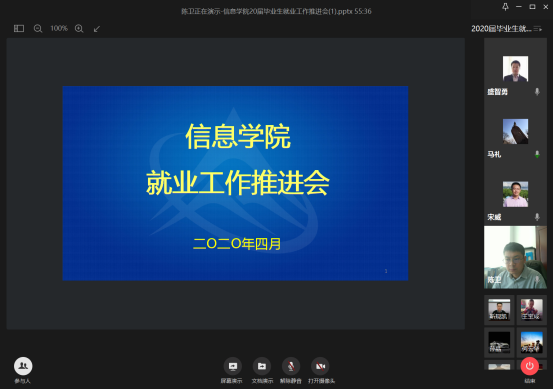The width and height of the screenshot is (553, 389).
Task: Select 宋威's participant avatar
Action: click(515, 194)
